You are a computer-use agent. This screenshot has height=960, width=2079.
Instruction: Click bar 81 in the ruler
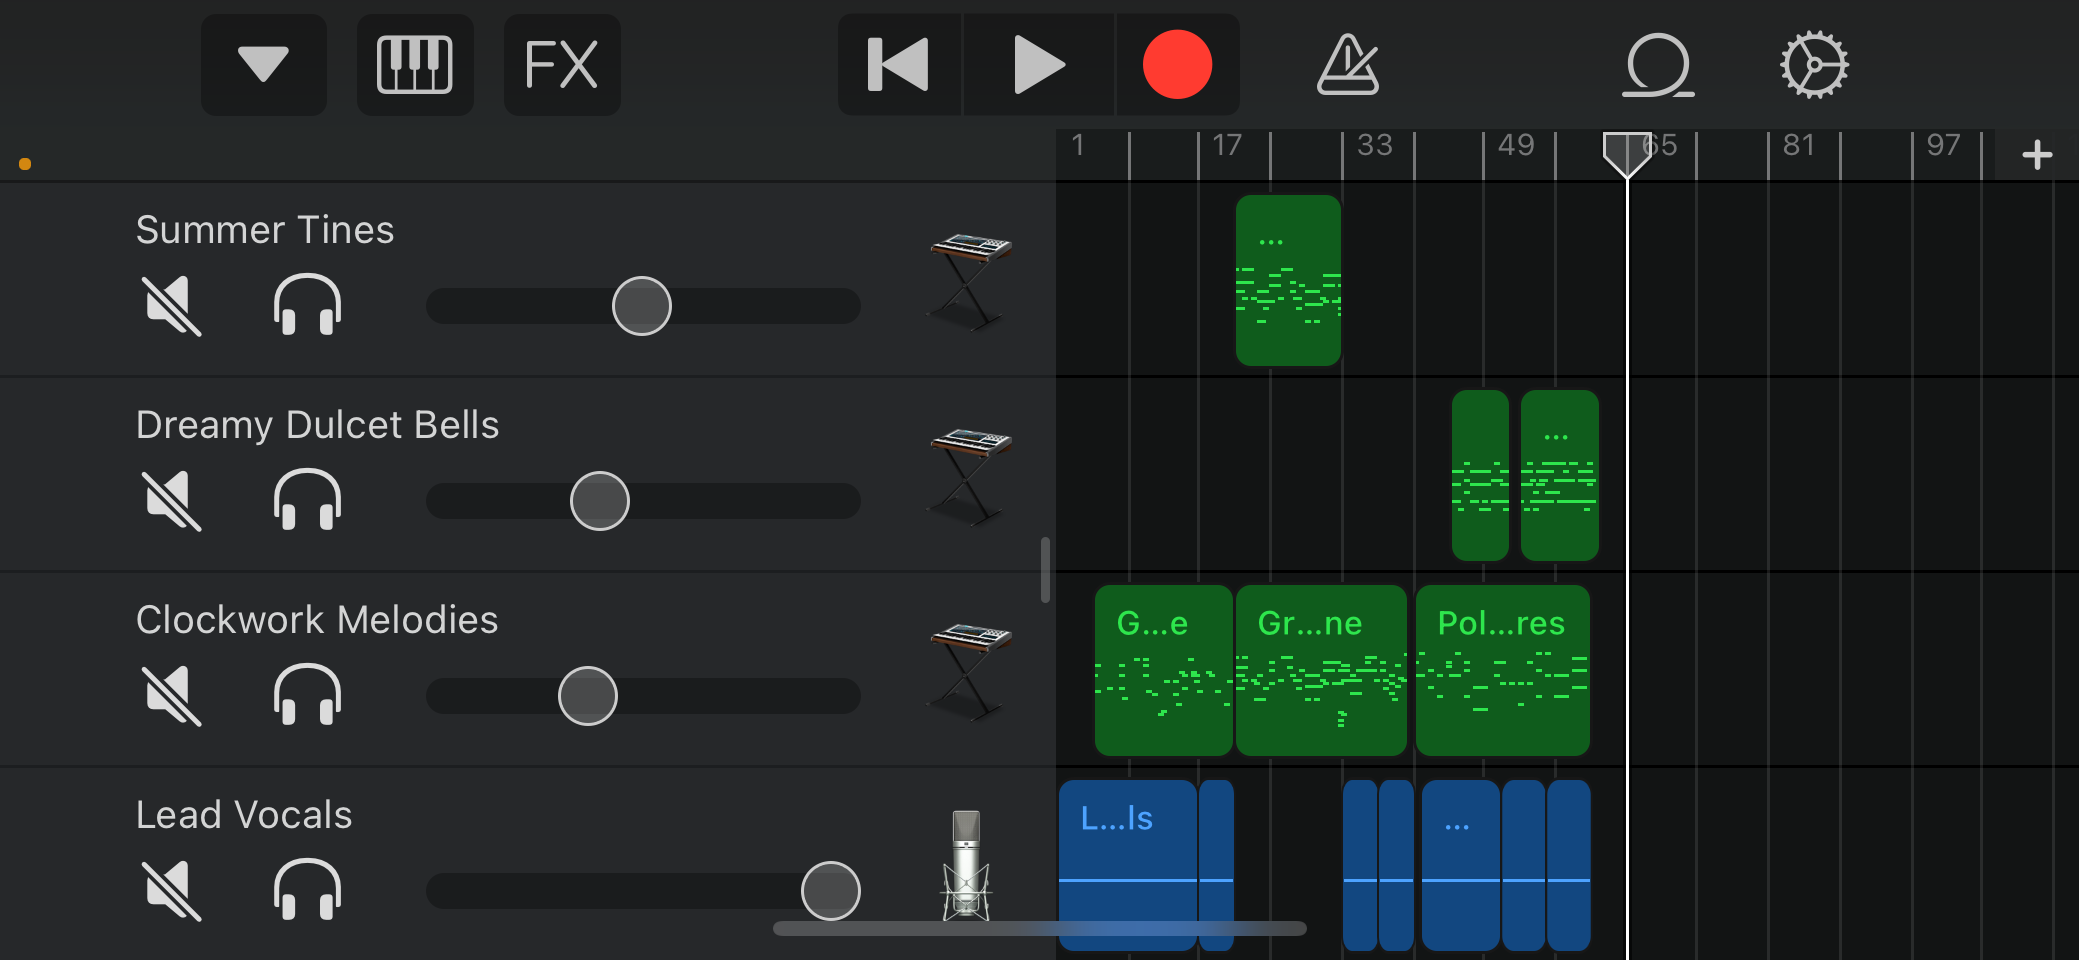(1799, 146)
